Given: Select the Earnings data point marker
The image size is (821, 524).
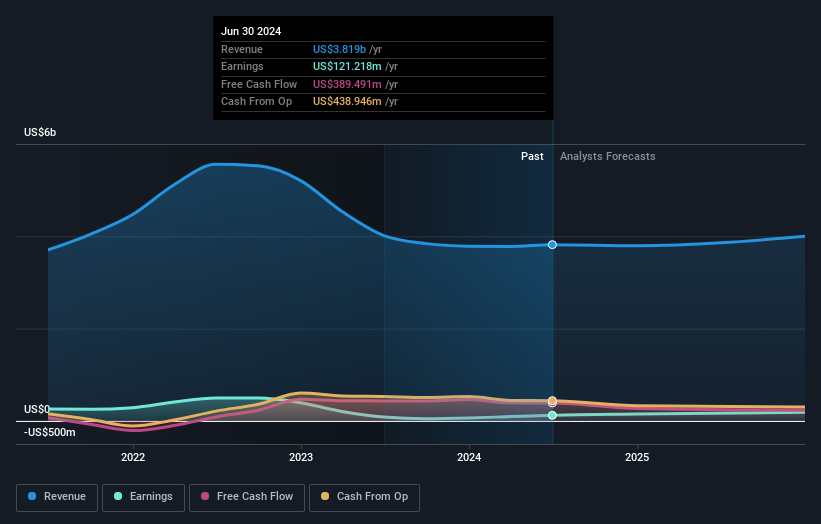Looking at the screenshot, I should pos(552,415).
